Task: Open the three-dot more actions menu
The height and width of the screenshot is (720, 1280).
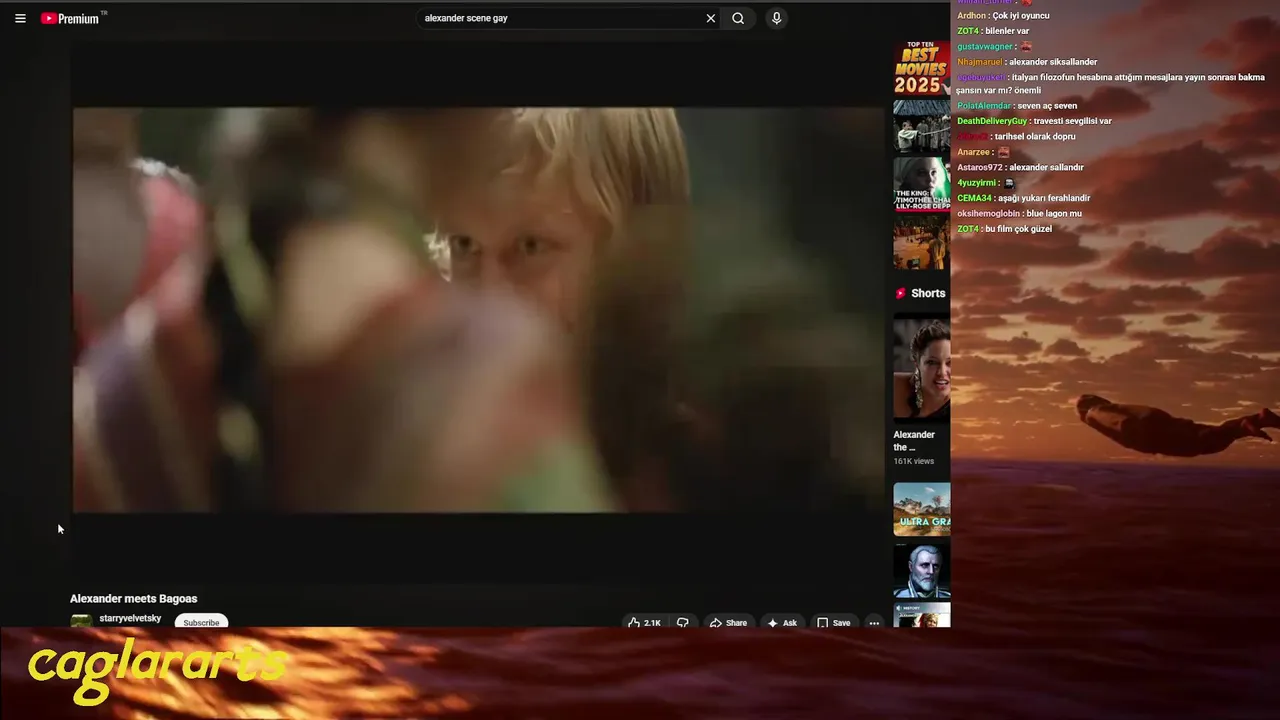Action: tap(874, 622)
